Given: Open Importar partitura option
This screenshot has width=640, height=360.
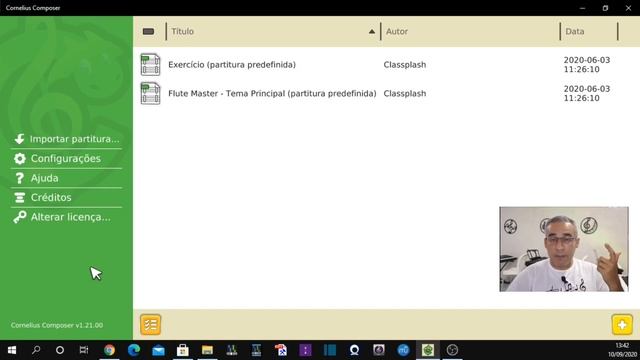Looking at the screenshot, I should [x=67, y=139].
